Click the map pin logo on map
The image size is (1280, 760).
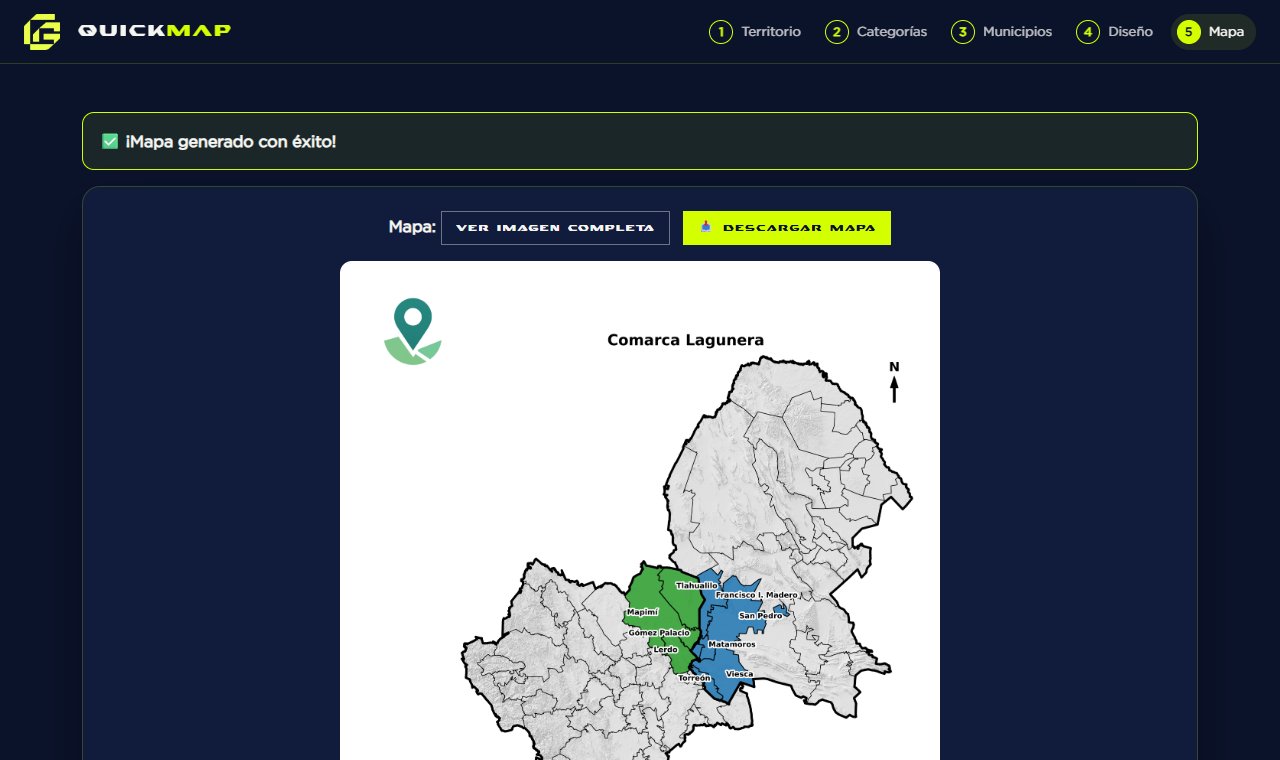[413, 331]
